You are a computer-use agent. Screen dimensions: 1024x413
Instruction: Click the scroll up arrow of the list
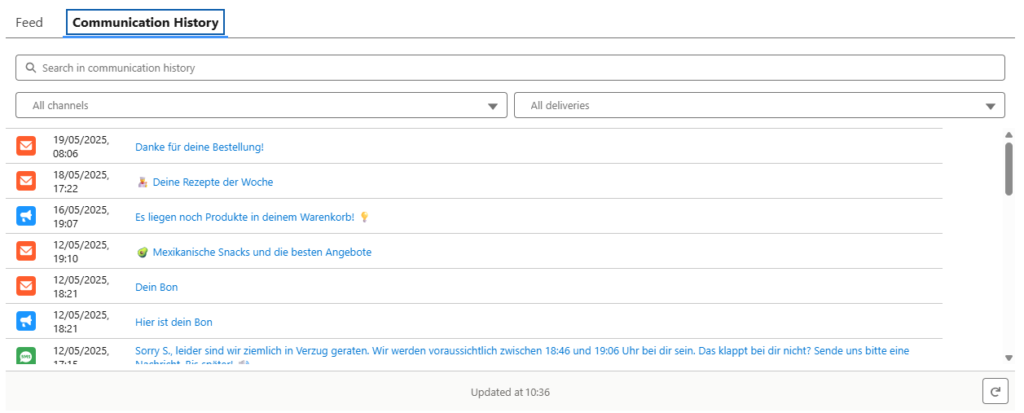[x=1008, y=135]
